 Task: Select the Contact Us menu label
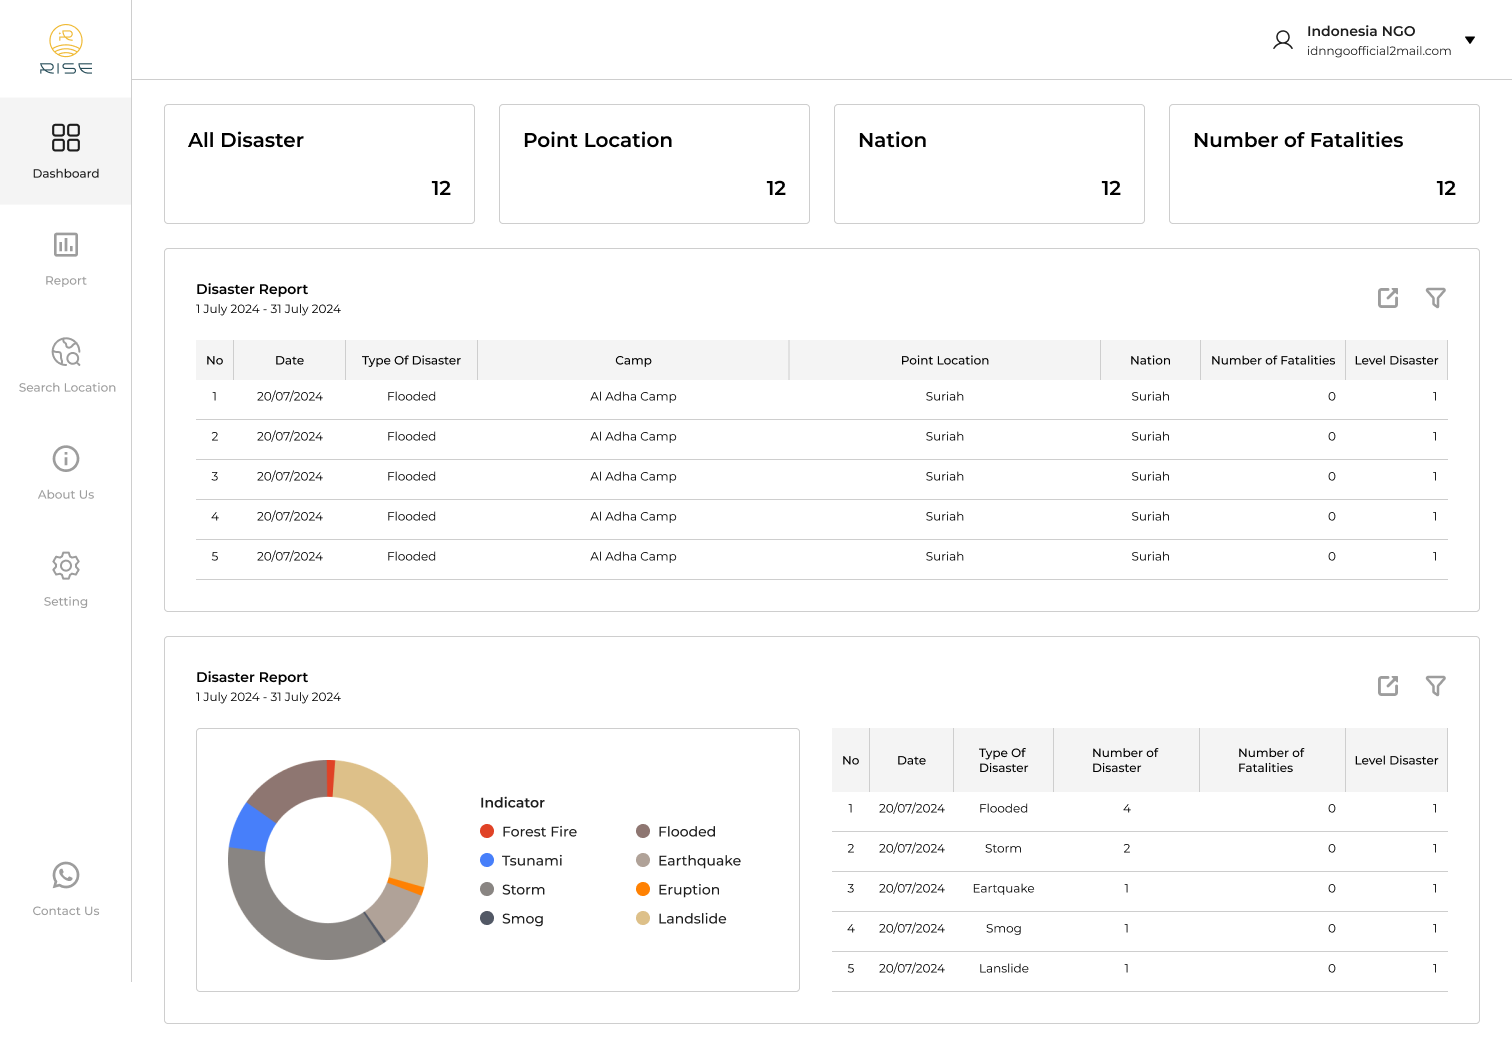click(x=66, y=911)
